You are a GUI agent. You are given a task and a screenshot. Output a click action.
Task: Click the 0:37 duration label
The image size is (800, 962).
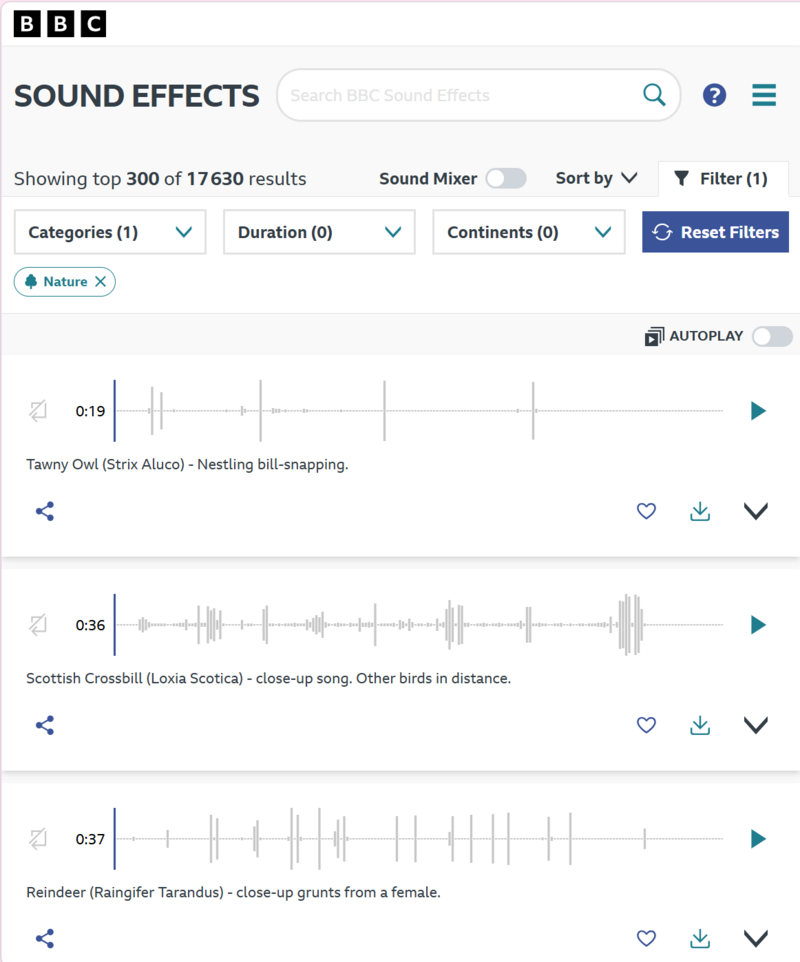(90, 839)
